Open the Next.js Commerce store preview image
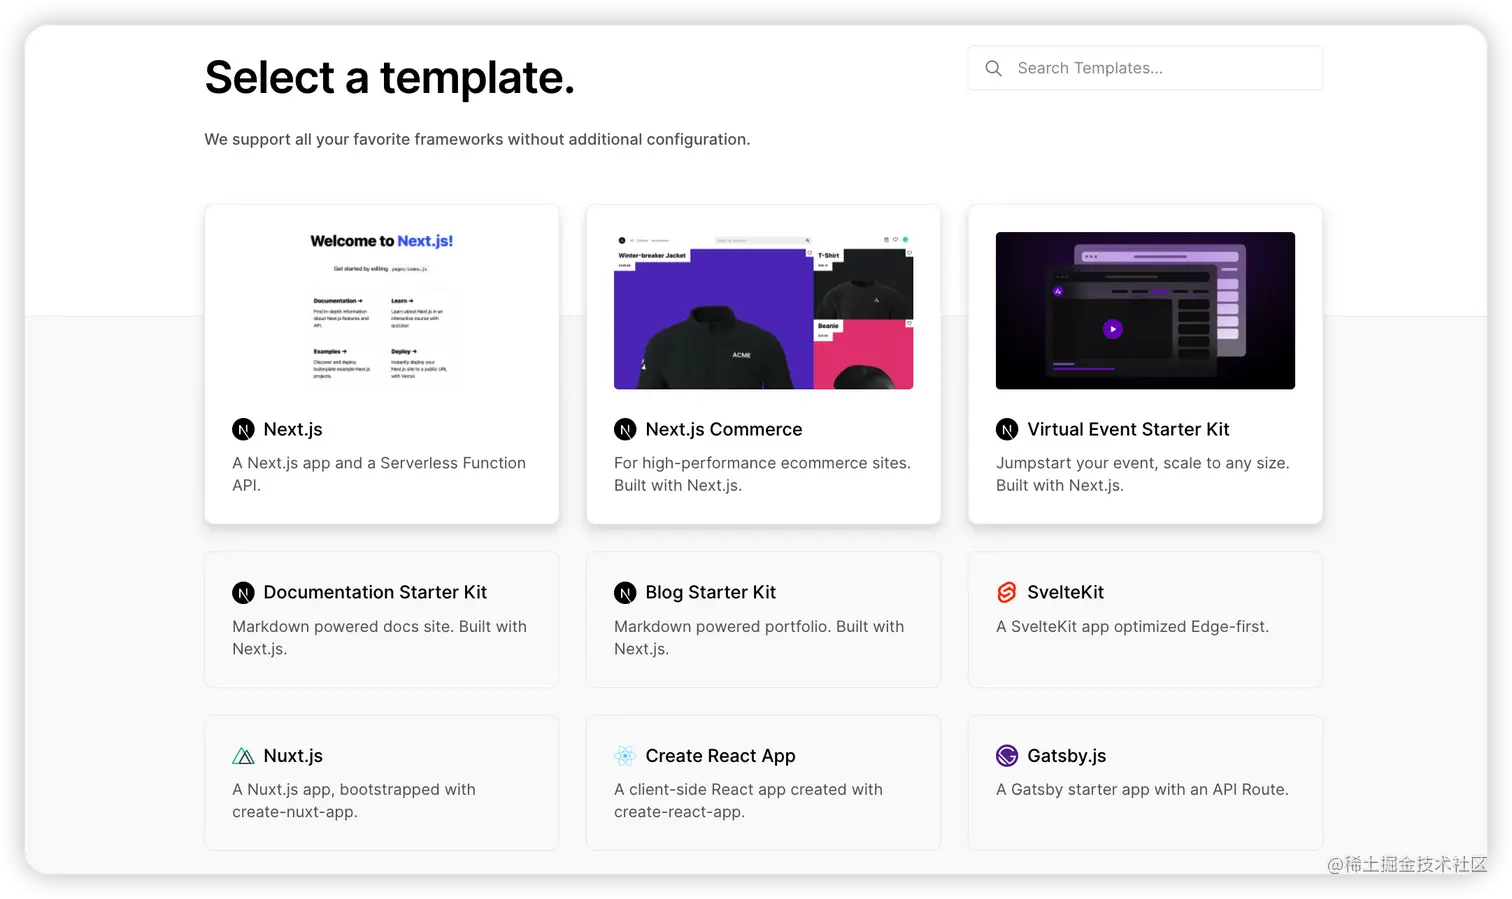 click(x=763, y=310)
